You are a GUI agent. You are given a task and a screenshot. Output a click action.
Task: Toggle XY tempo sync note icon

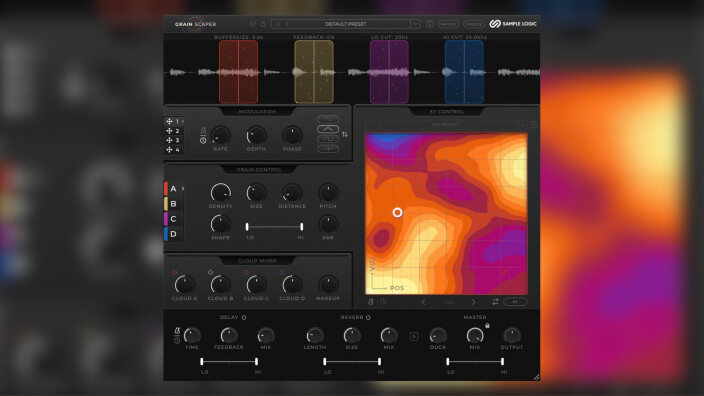(x=371, y=302)
